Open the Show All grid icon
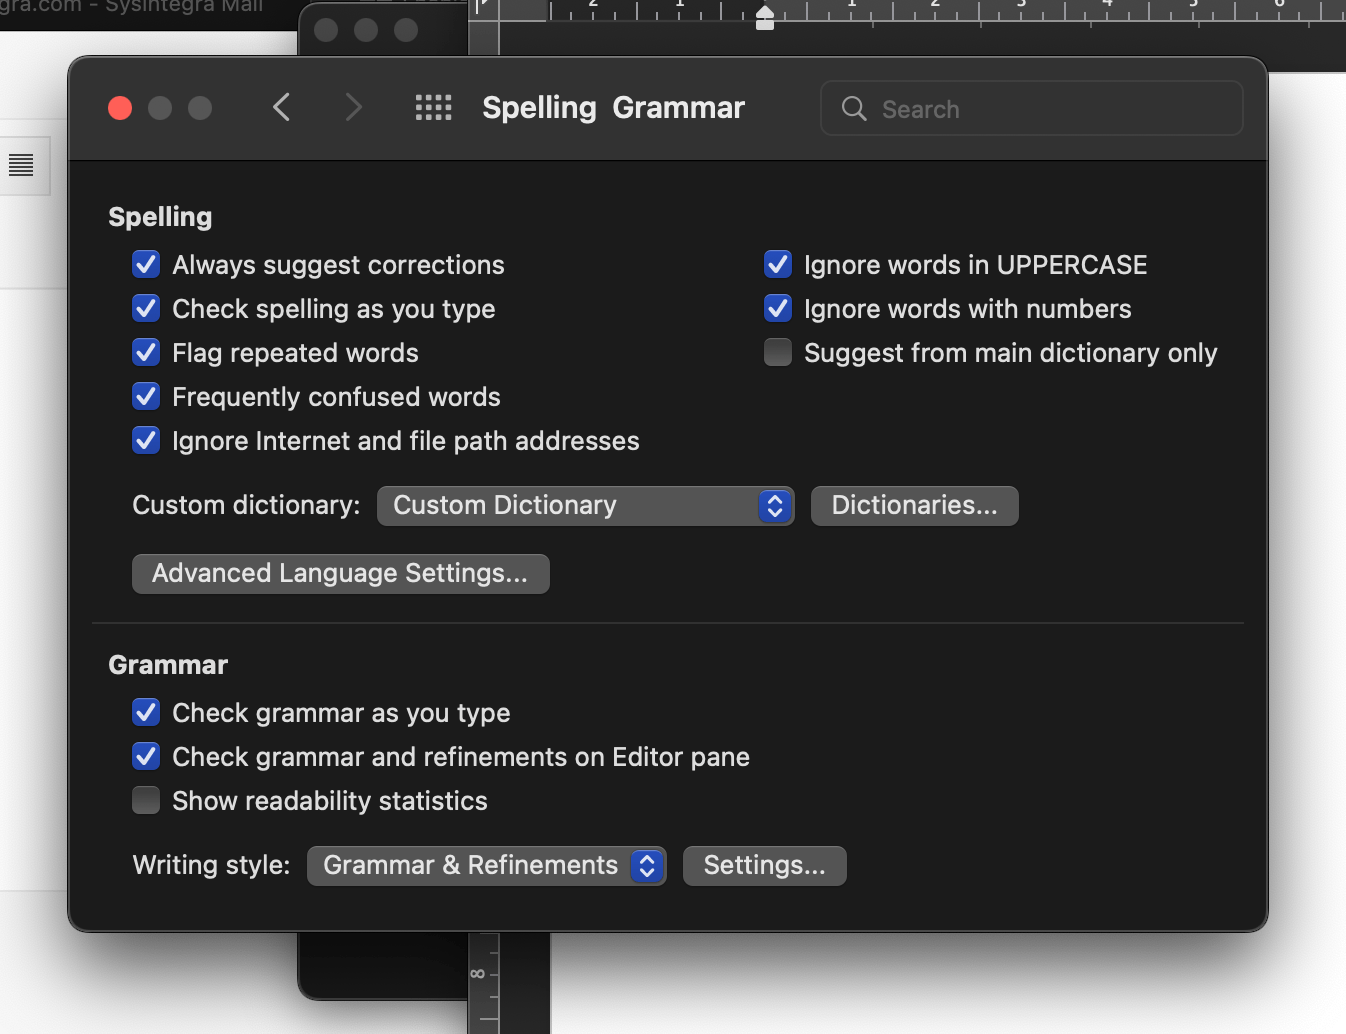The image size is (1346, 1034). (434, 107)
